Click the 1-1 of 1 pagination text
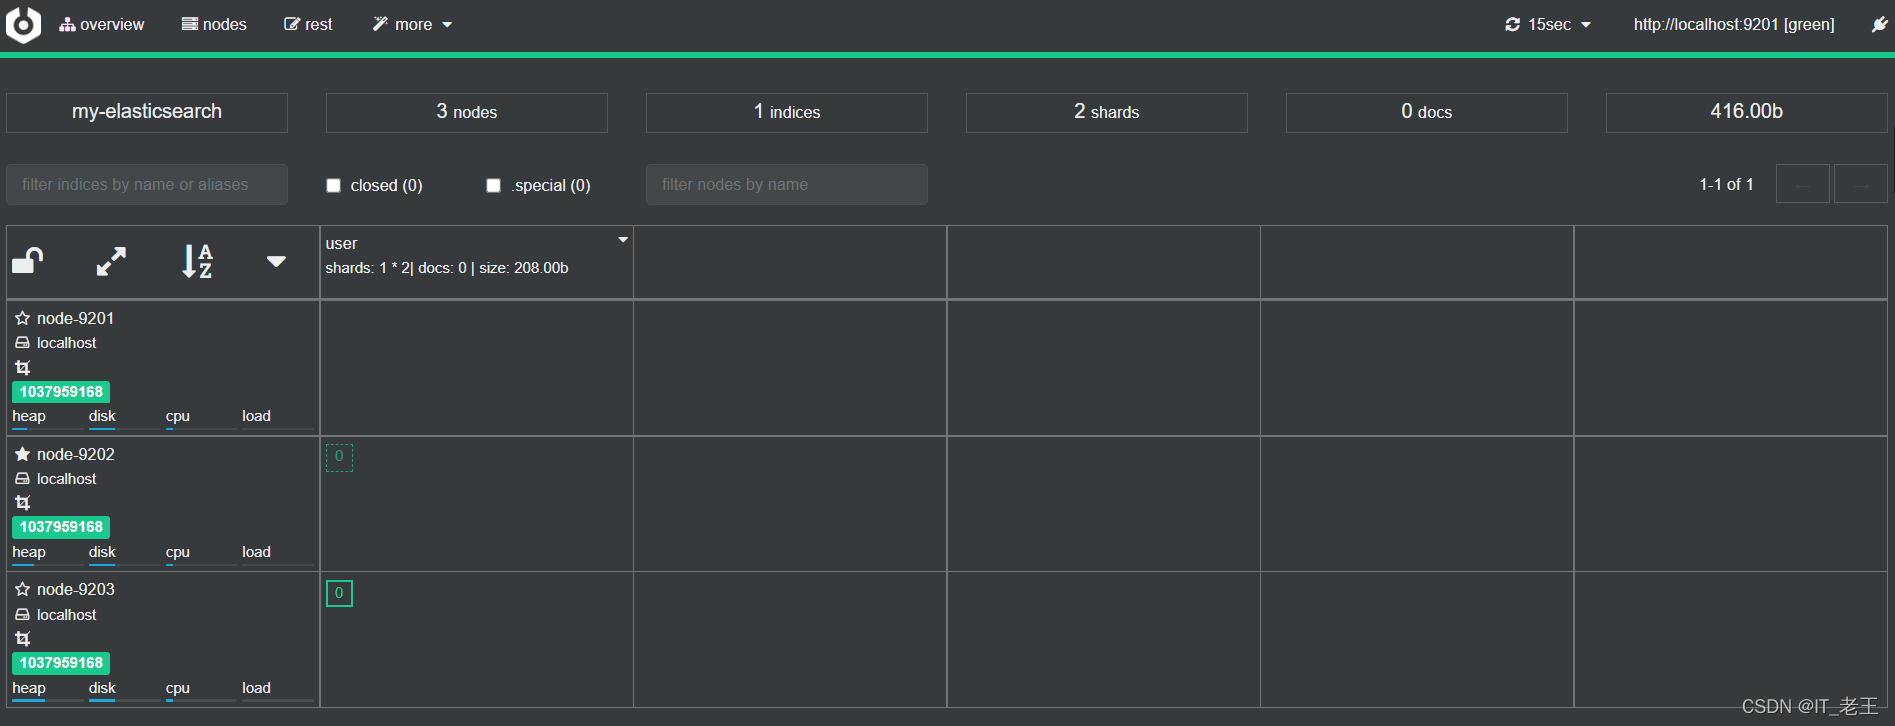 pos(1726,184)
